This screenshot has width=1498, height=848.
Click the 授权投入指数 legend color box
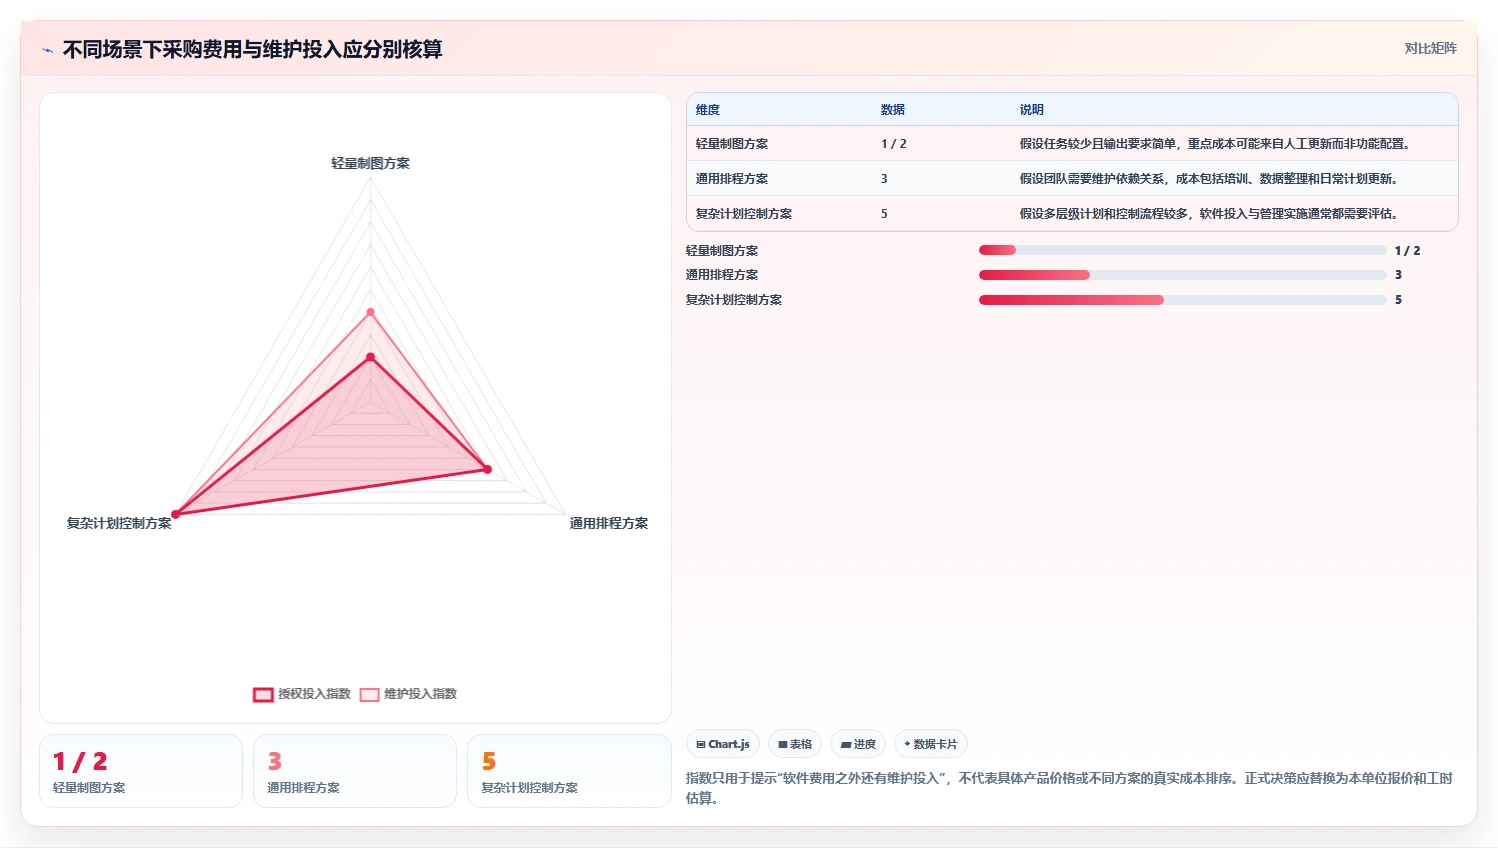(263, 695)
